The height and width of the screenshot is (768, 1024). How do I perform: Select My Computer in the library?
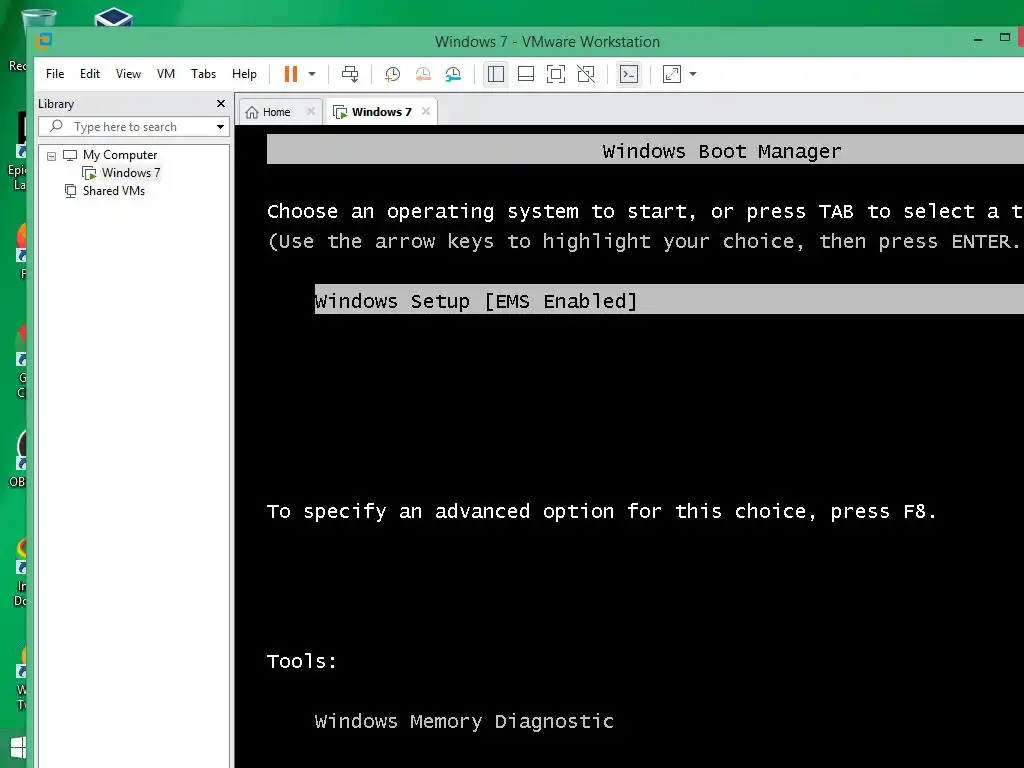pos(120,155)
